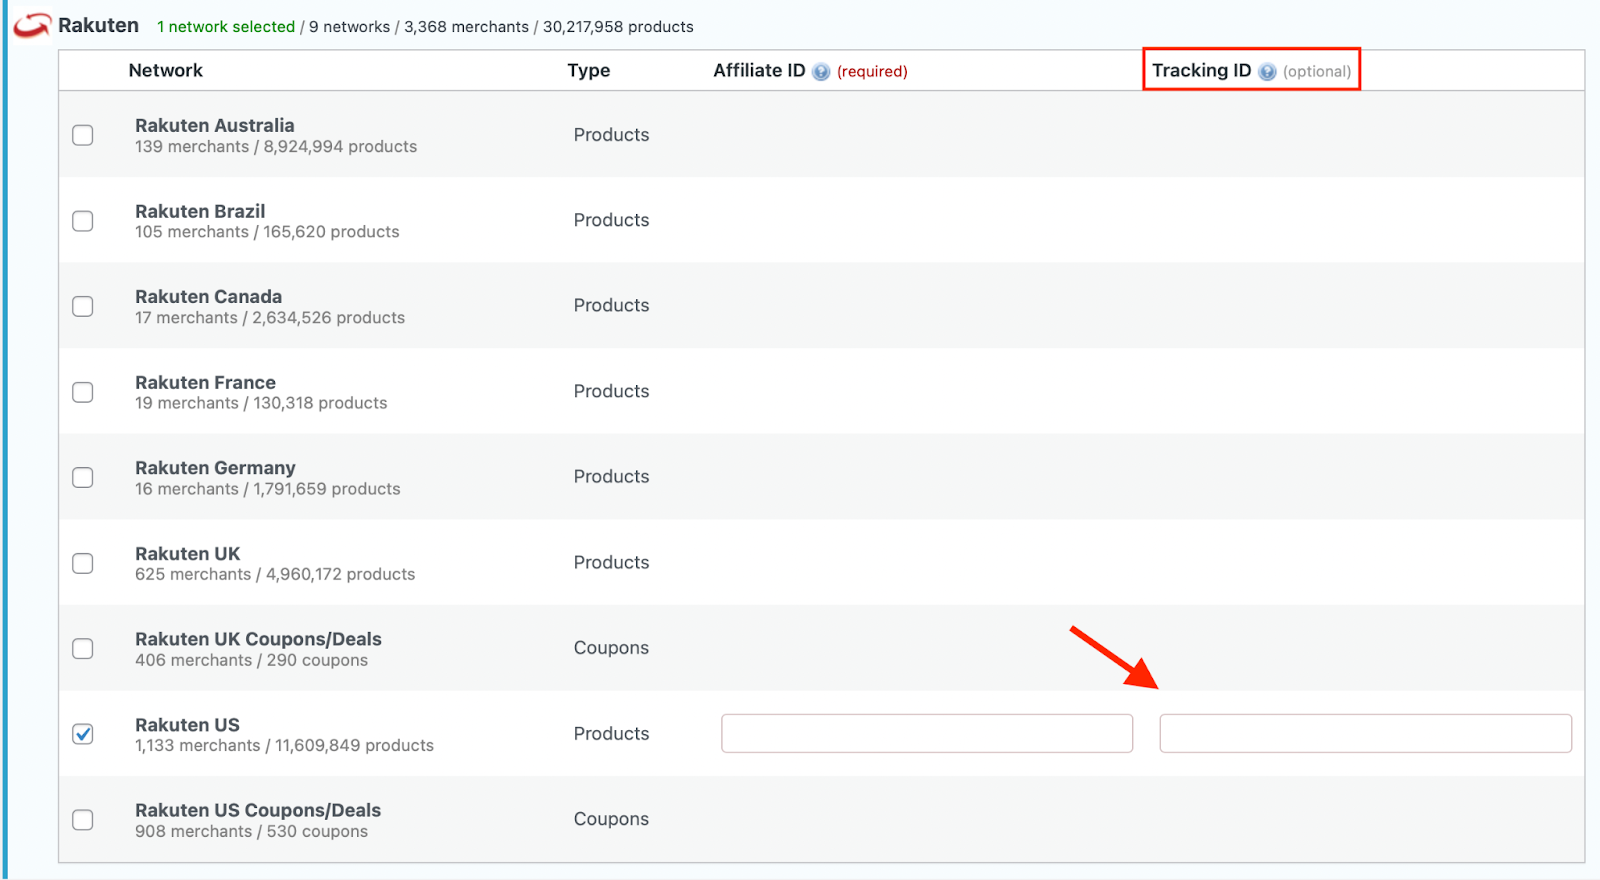Click the '1 network selected' text
The image size is (1600, 880).
tap(226, 27)
